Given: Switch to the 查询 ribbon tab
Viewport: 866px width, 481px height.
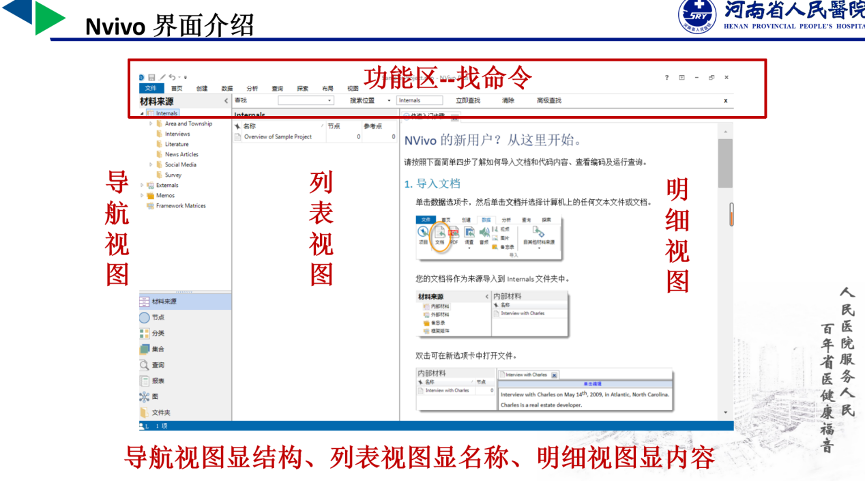Looking at the screenshot, I should tap(277, 88).
